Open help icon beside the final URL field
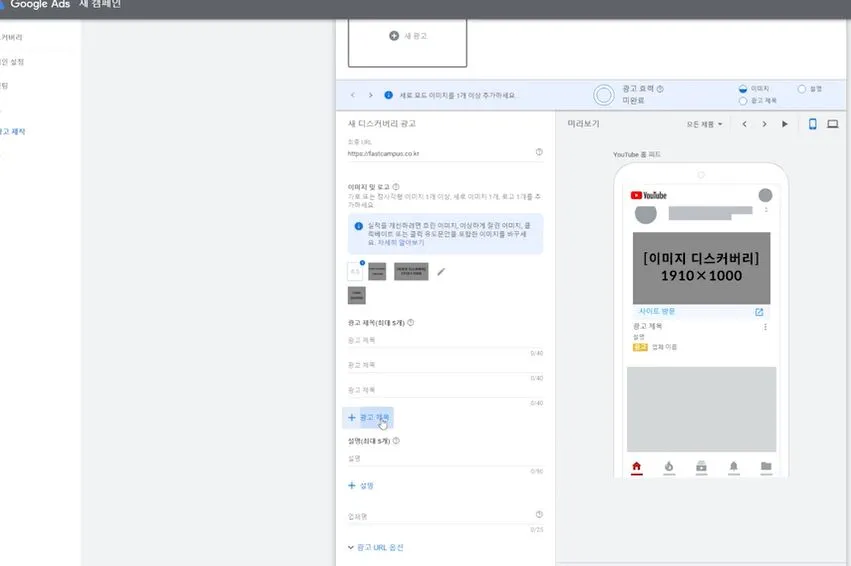 tap(539, 152)
